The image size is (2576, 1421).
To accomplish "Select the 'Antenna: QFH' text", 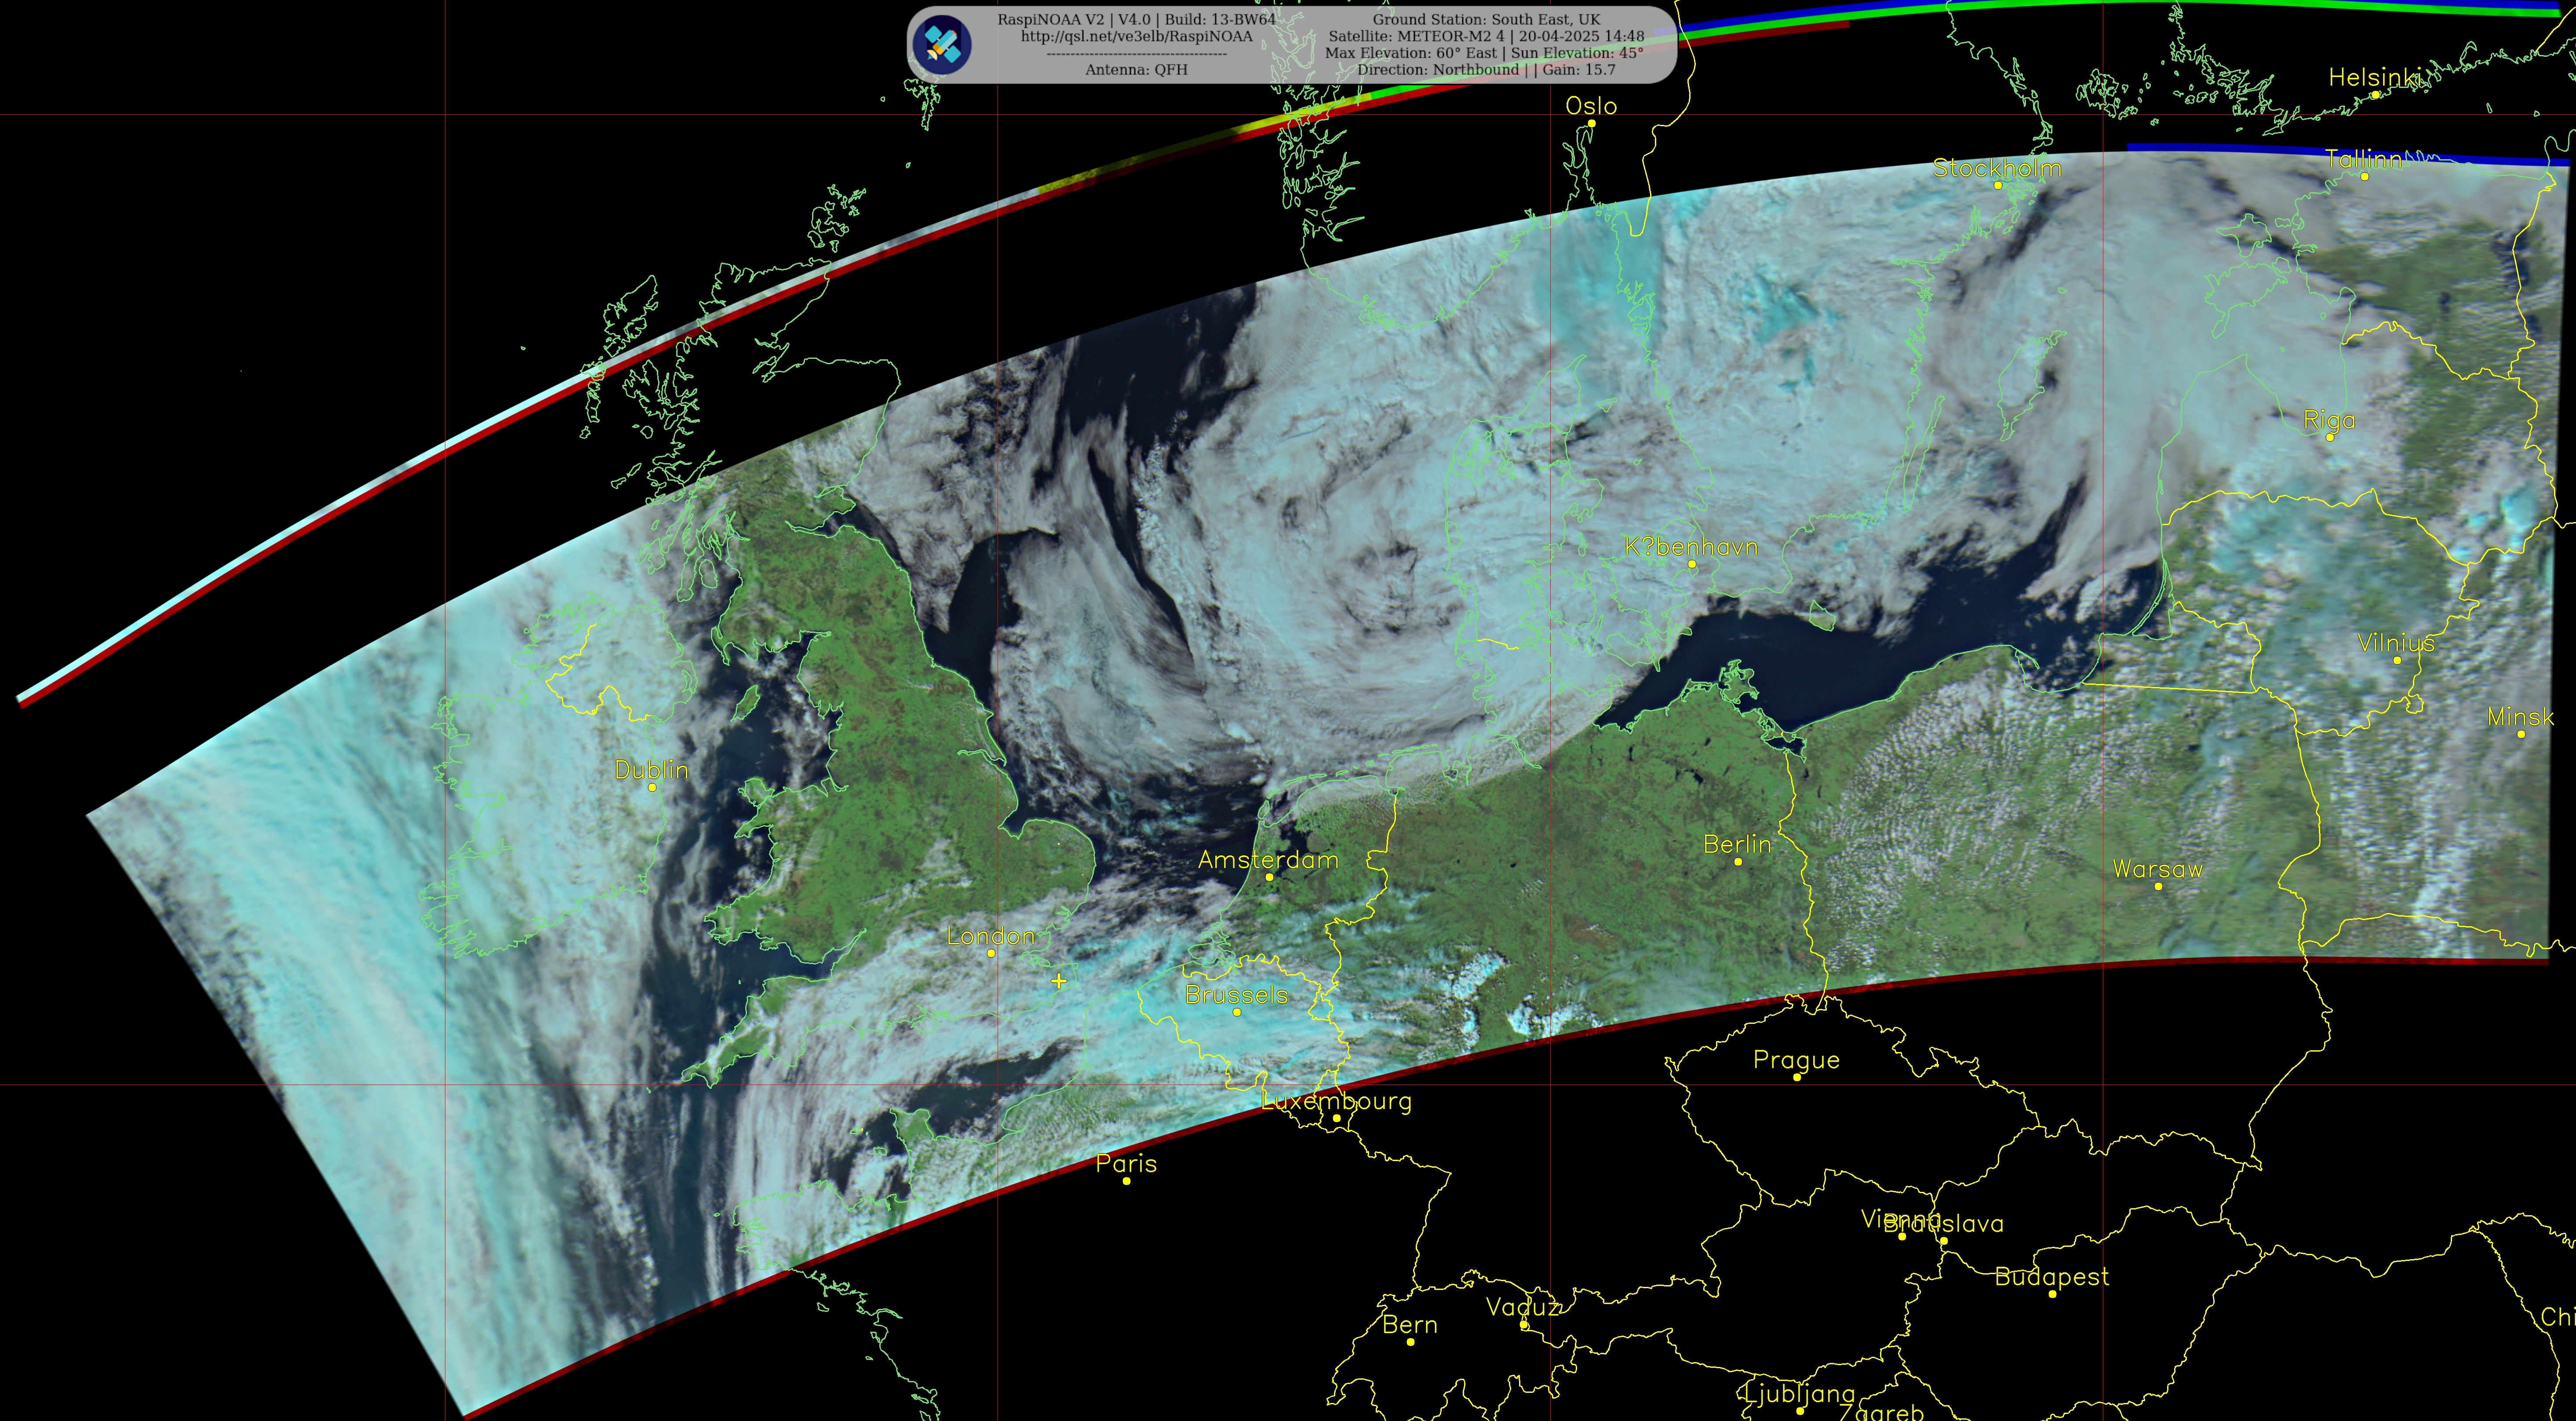I will tap(1136, 69).
